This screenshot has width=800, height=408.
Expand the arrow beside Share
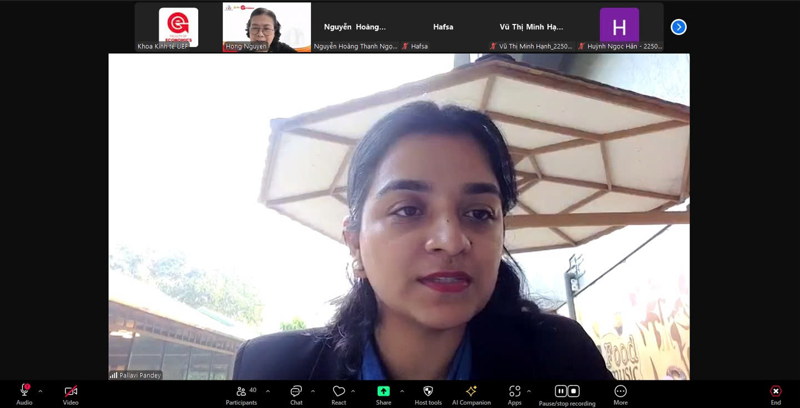[401, 391]
